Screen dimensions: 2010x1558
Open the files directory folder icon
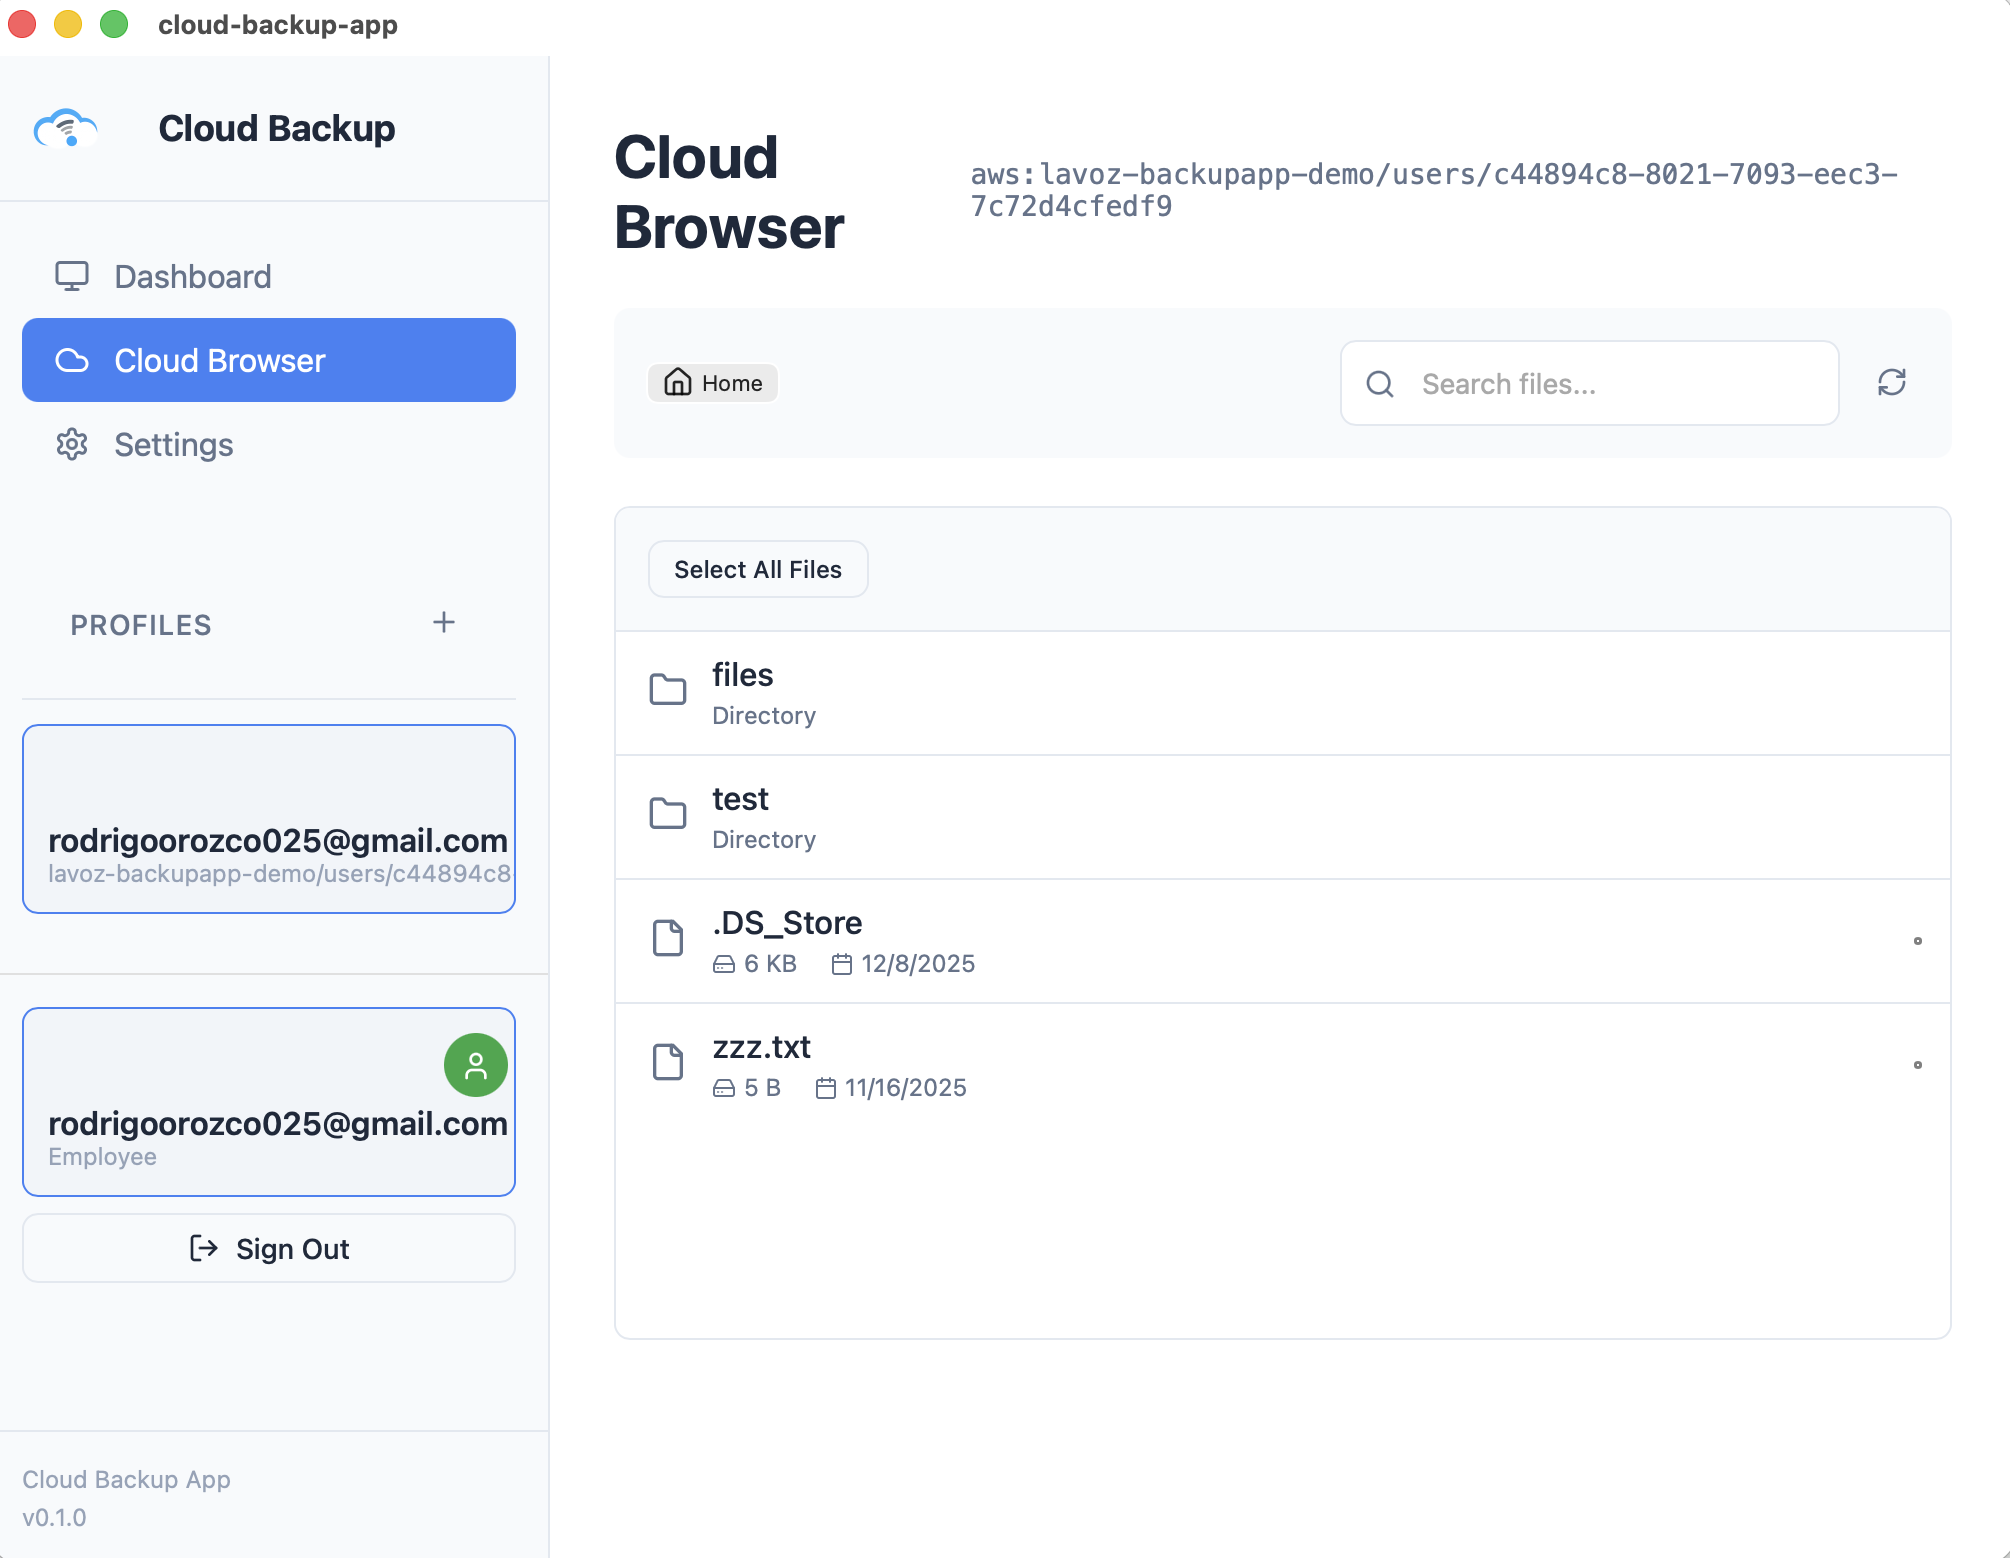pos(668,690)
